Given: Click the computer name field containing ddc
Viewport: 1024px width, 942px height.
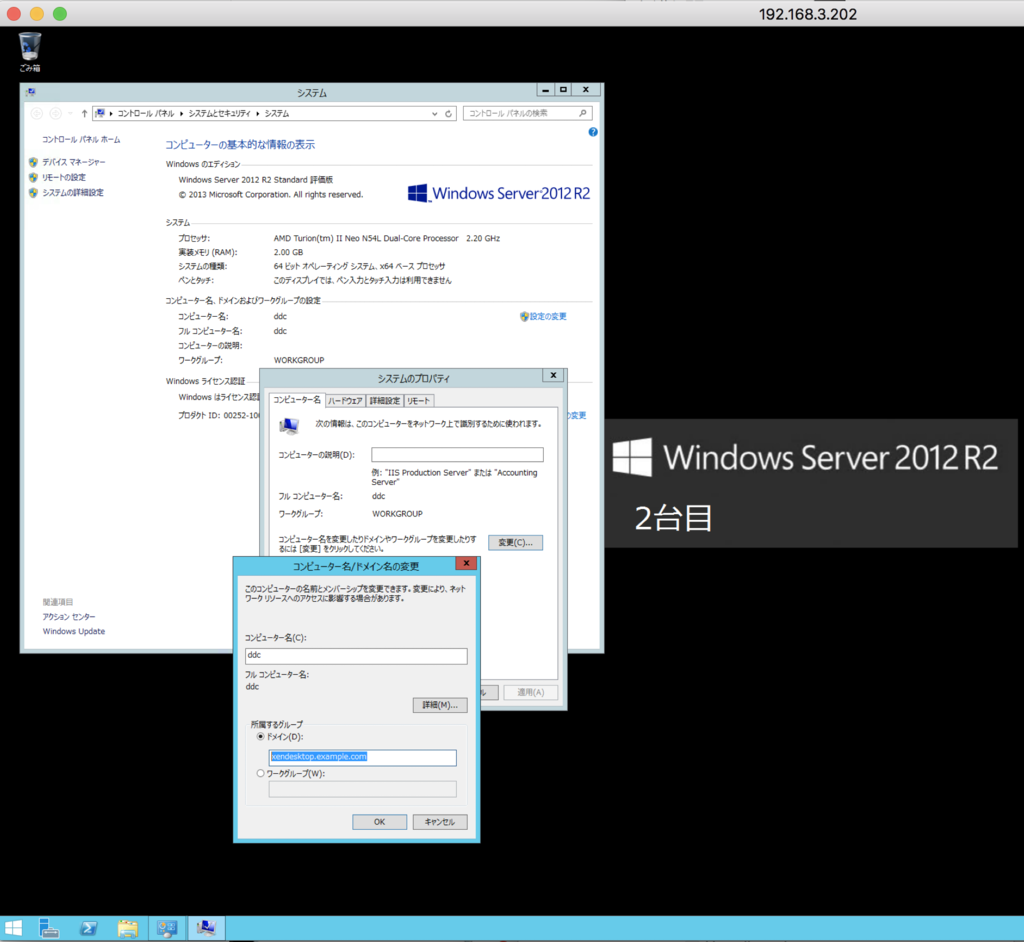Looking at the screenshot, I should click(356, 656).
